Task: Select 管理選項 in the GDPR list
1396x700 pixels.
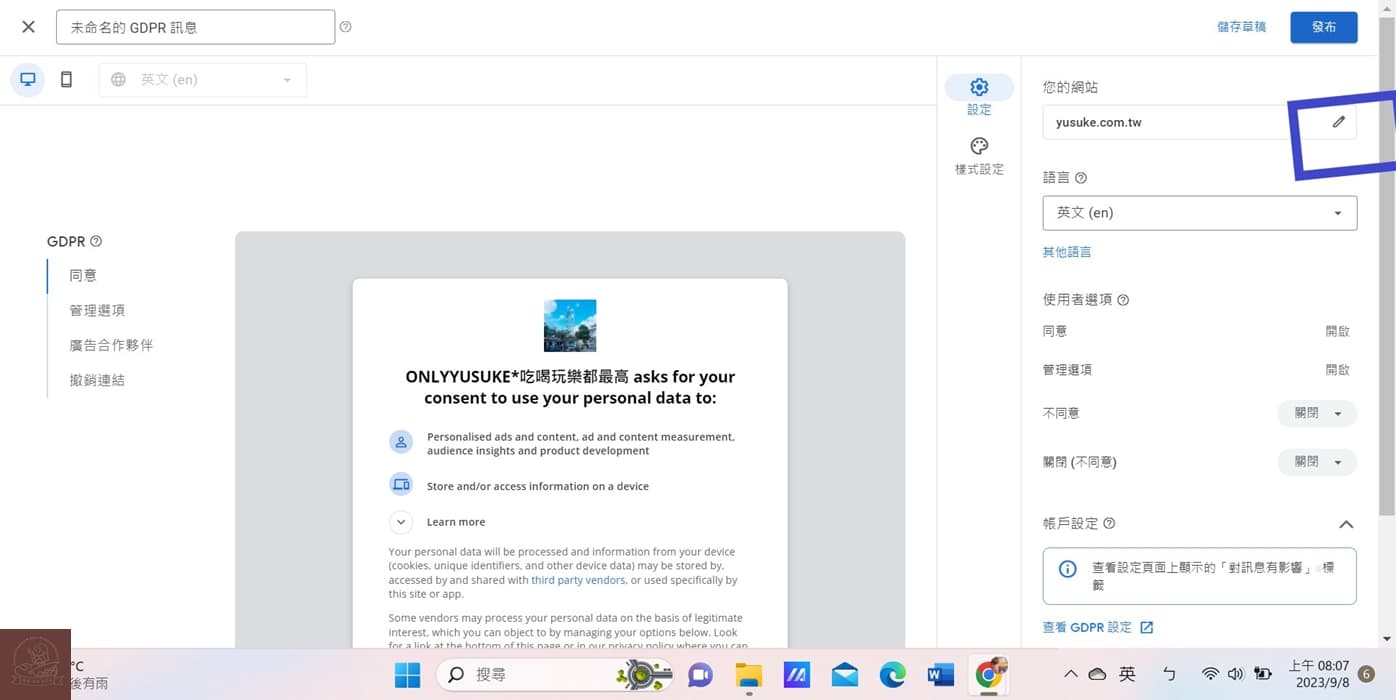Action: (x=97, y=310)
